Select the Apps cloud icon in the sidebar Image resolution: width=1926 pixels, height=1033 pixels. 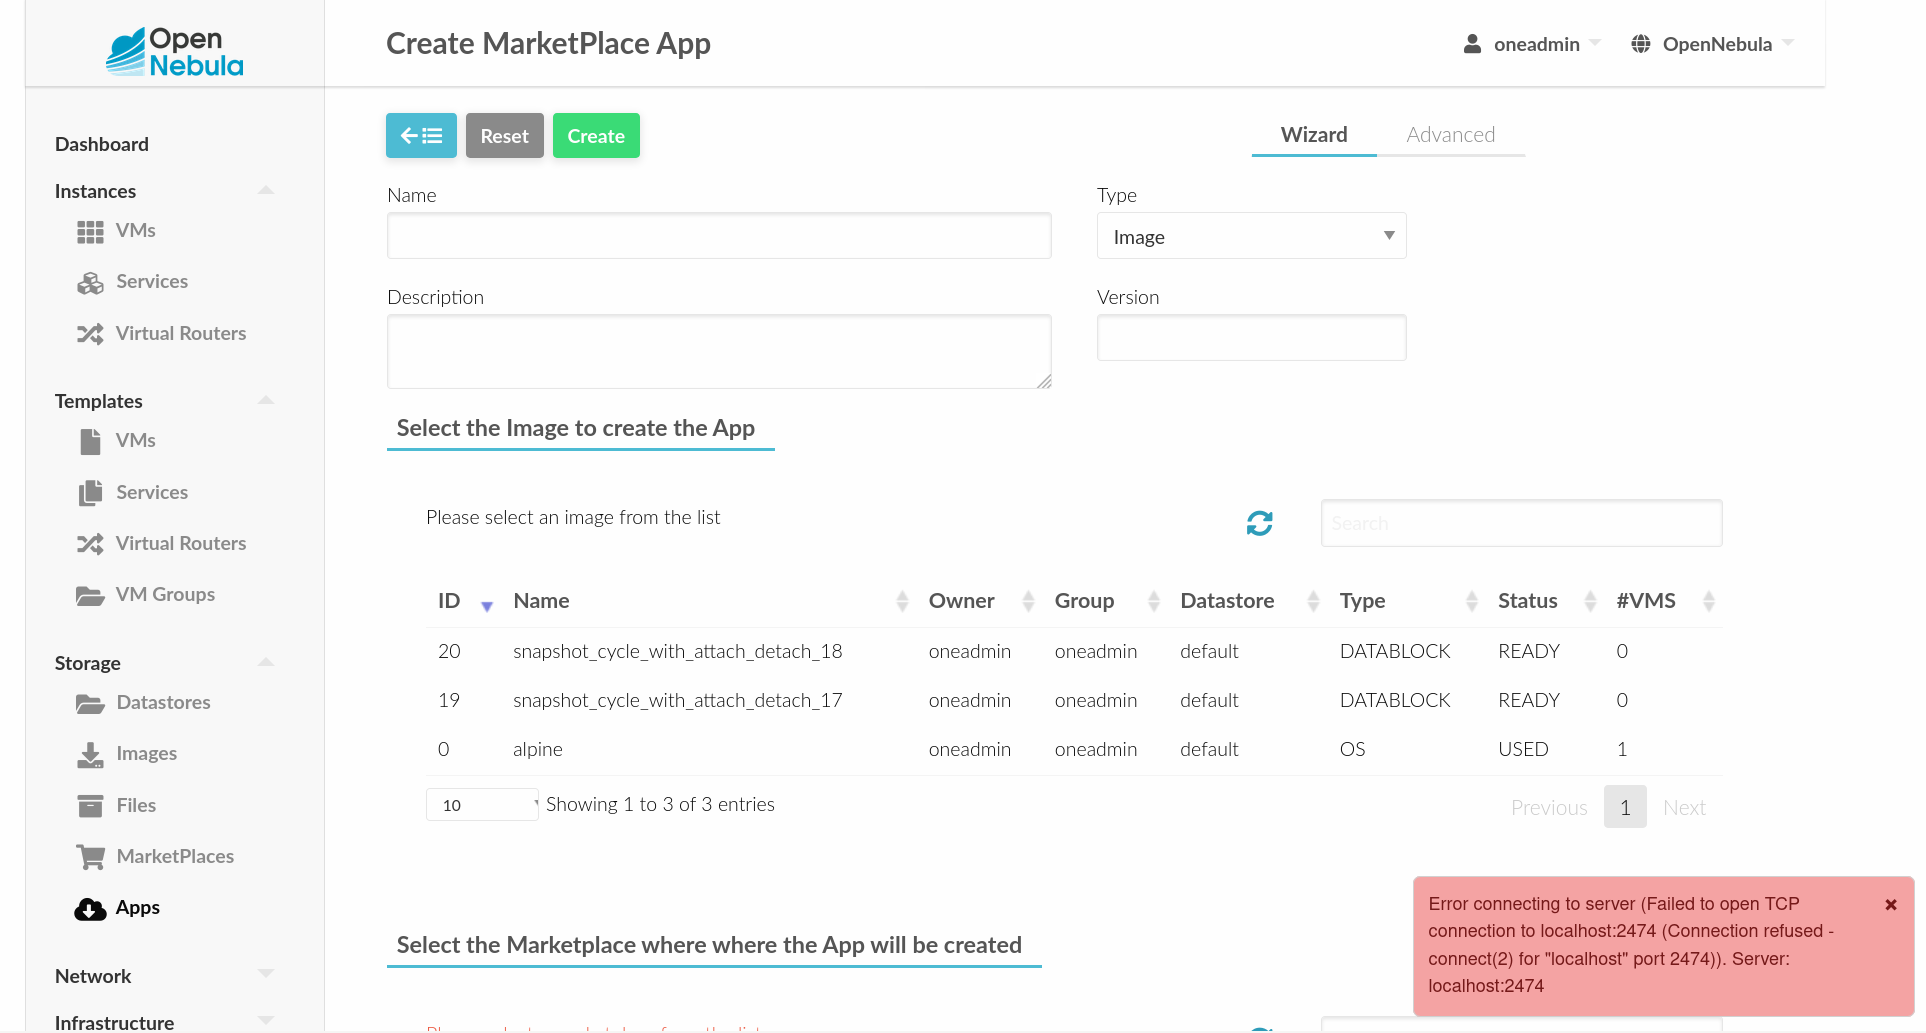(x=90, y=909)
